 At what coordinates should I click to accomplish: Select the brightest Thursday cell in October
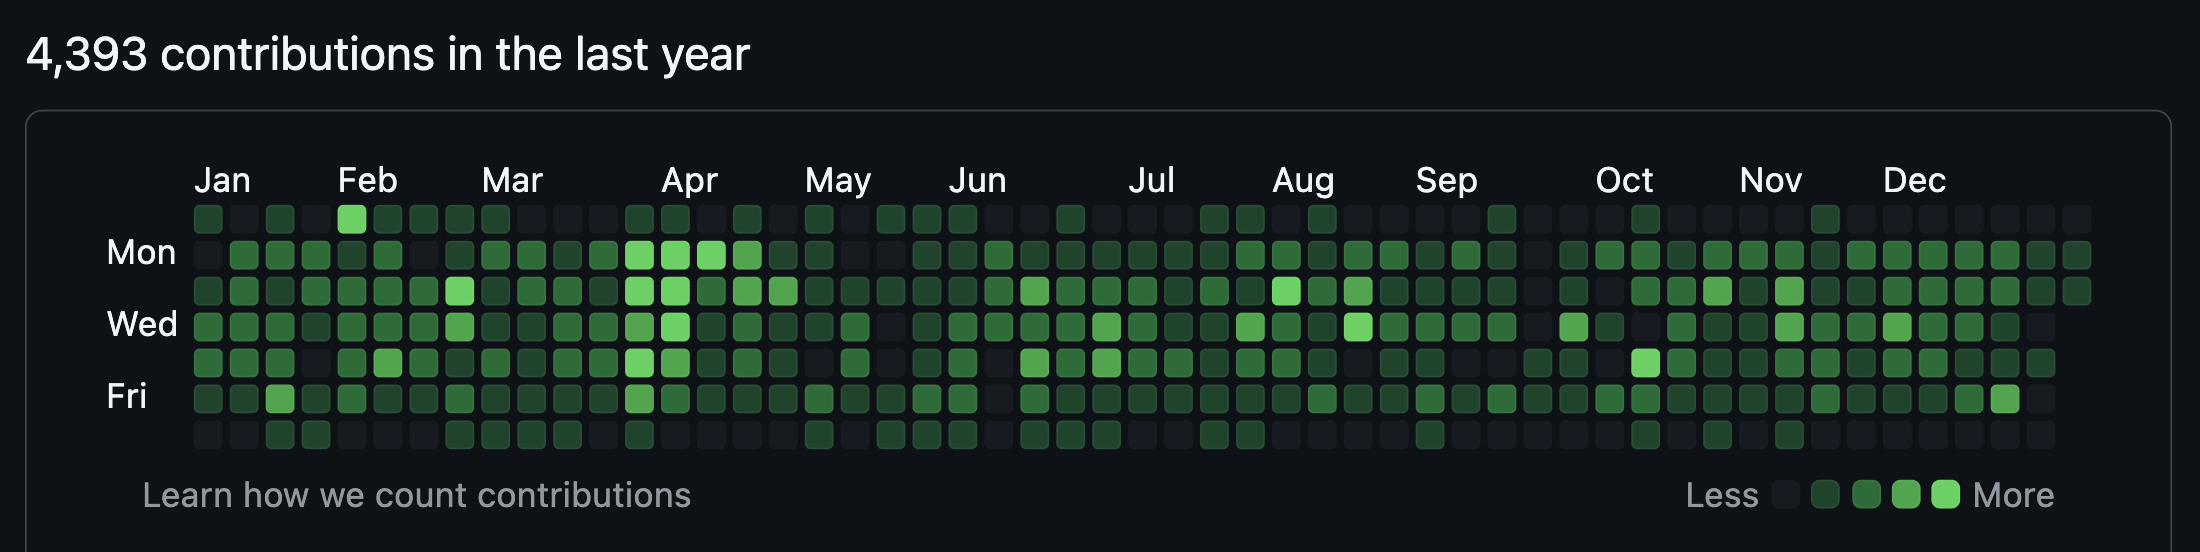click(x=1645, y=363)
